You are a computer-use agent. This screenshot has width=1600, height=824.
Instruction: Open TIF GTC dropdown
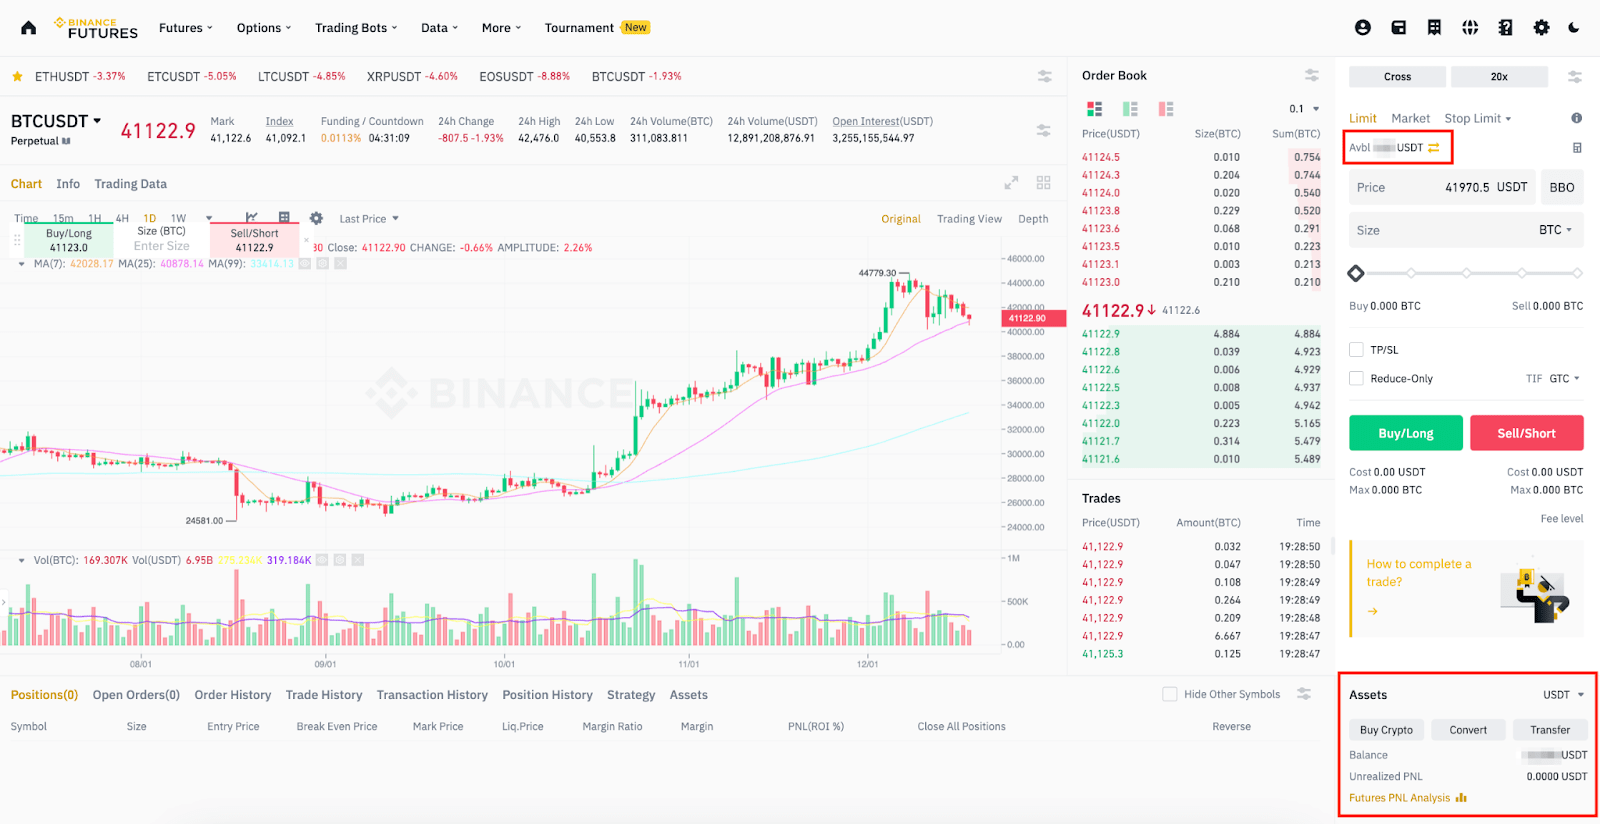1564,378
